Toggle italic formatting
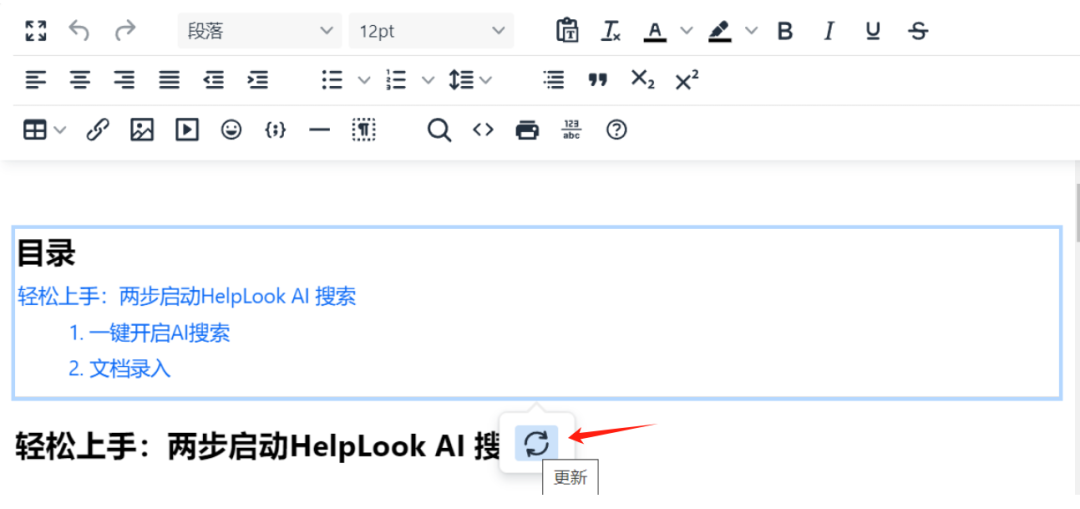Screen dimensions: 1080x509 (x=829, y=31)
